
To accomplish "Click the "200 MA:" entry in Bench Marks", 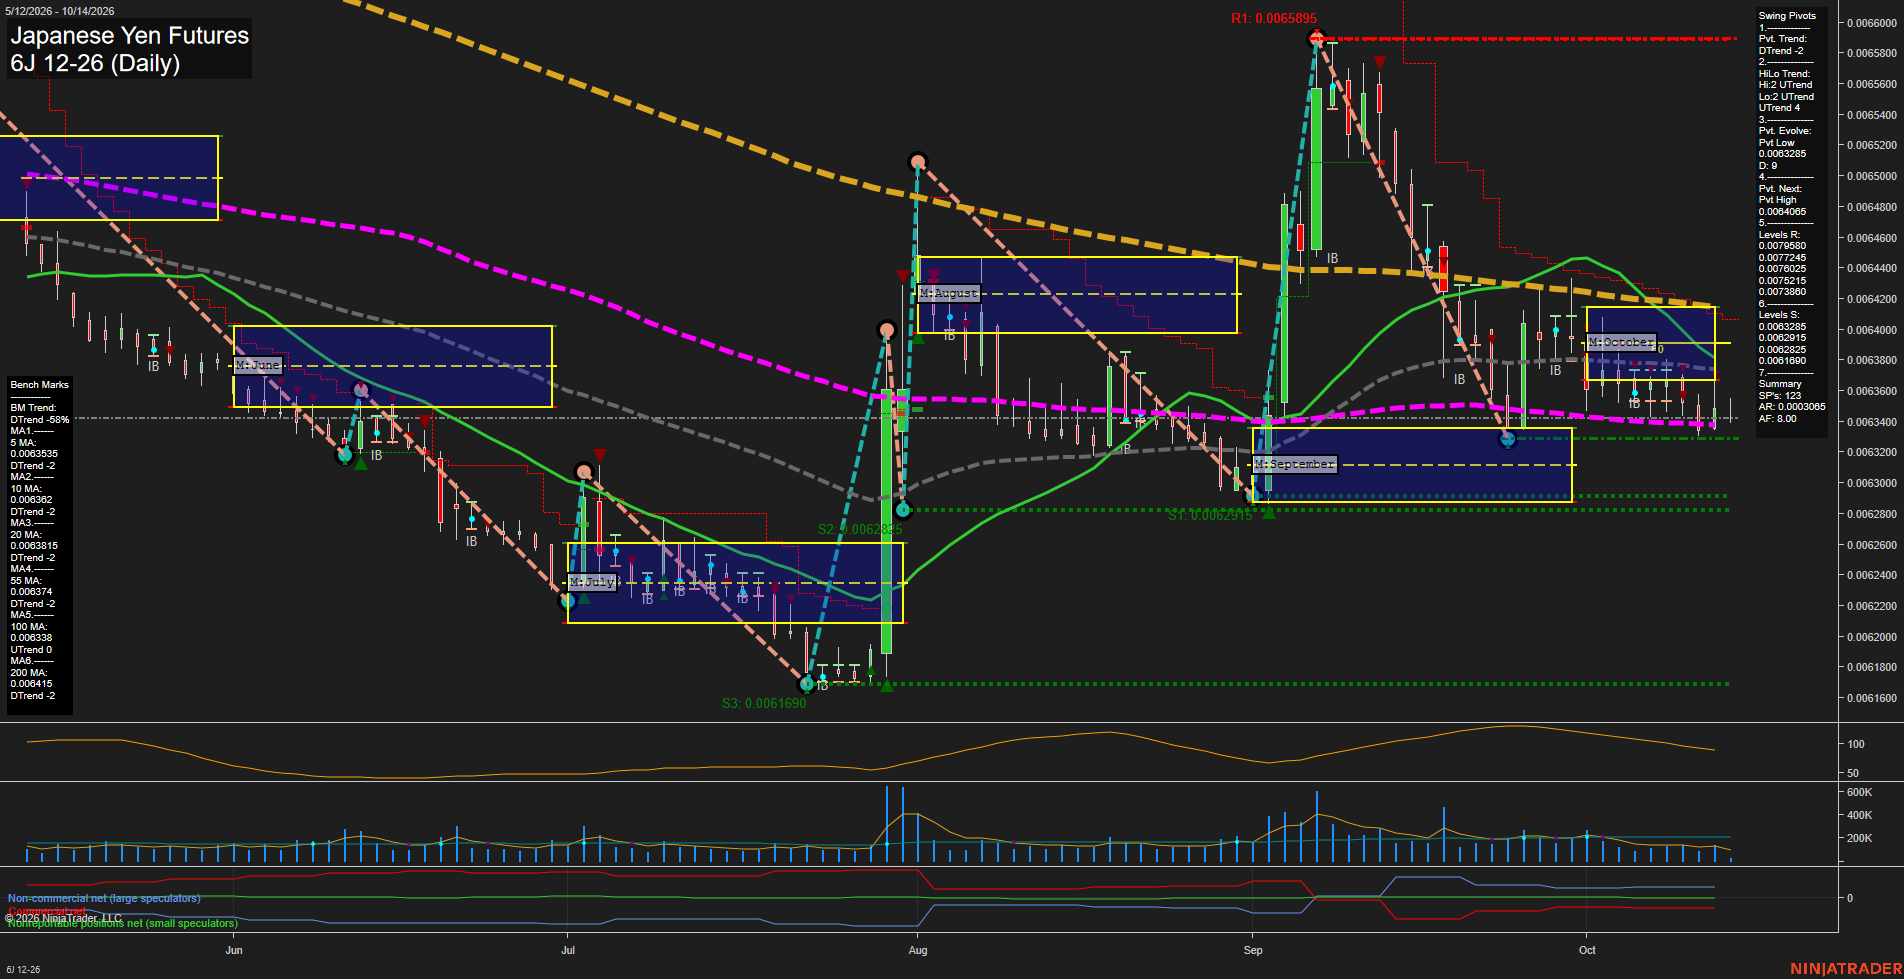I will click(28, 673).
